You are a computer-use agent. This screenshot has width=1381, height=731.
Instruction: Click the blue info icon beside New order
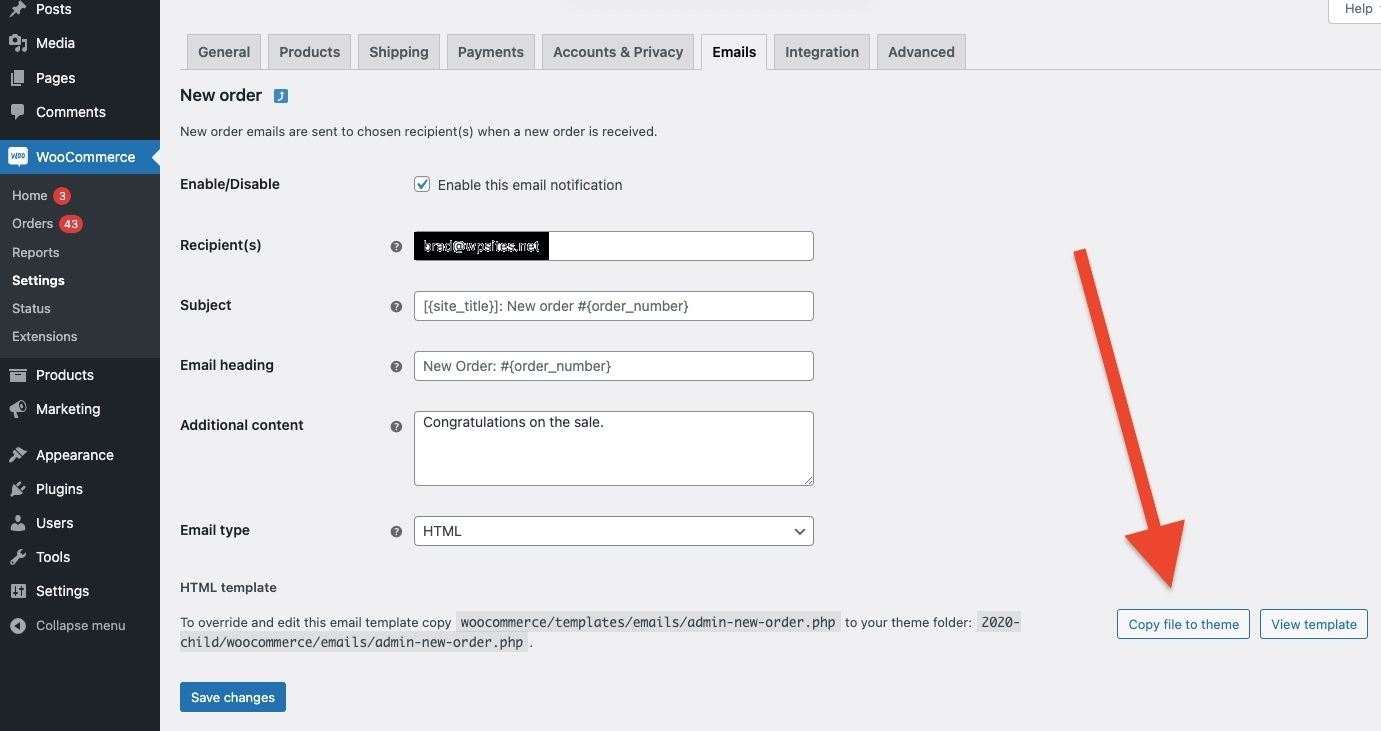[x=278, y=95]
